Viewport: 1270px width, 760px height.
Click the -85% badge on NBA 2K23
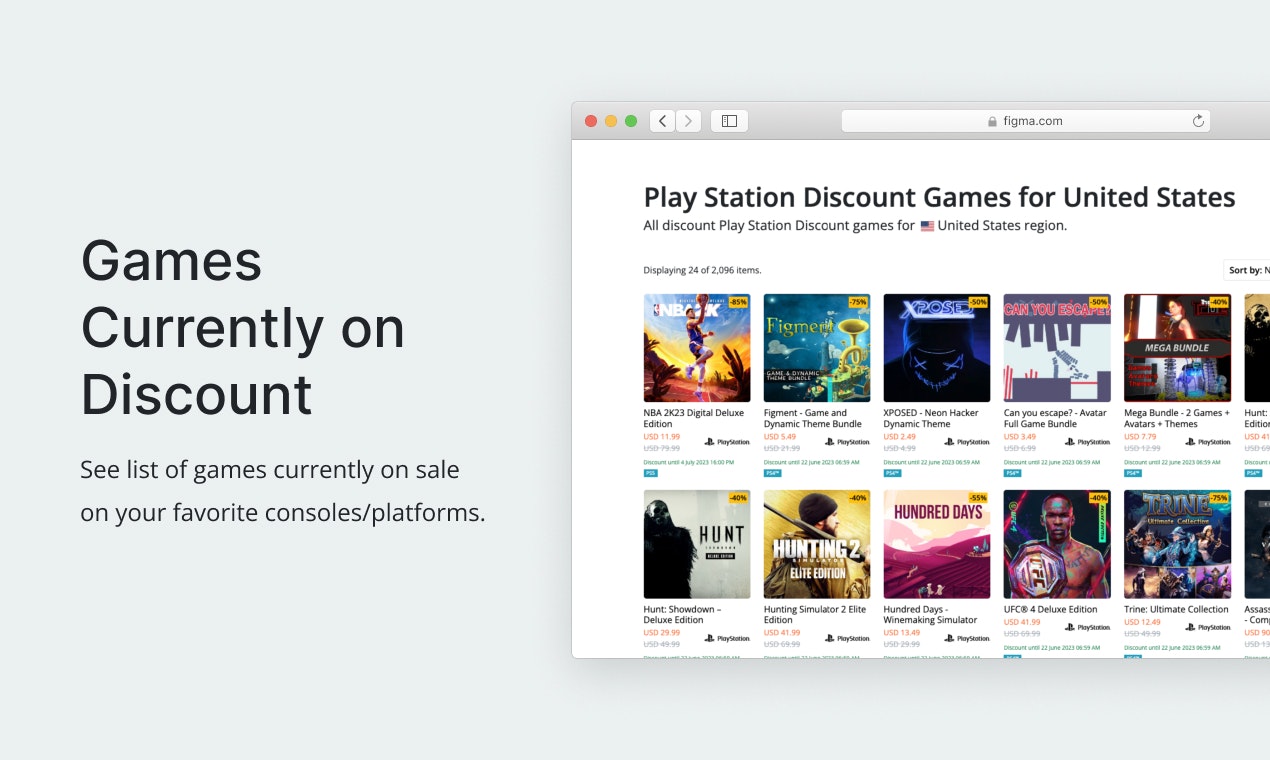(x=738, y=301)
